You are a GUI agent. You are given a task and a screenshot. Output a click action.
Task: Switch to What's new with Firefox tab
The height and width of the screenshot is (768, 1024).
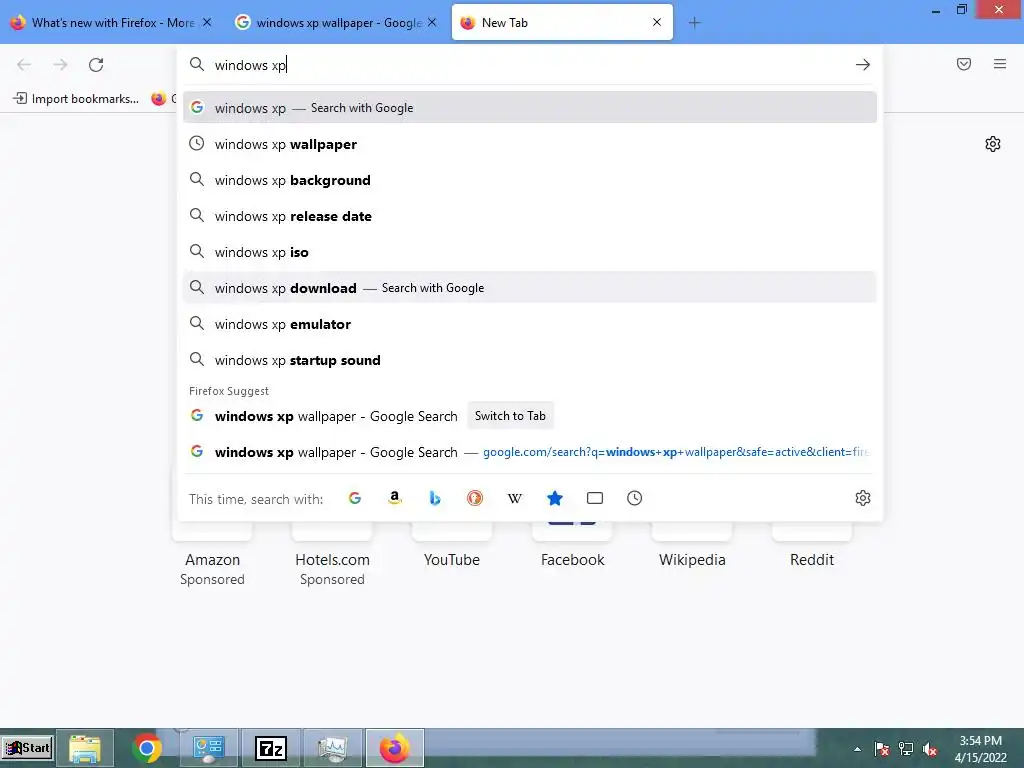112,23
